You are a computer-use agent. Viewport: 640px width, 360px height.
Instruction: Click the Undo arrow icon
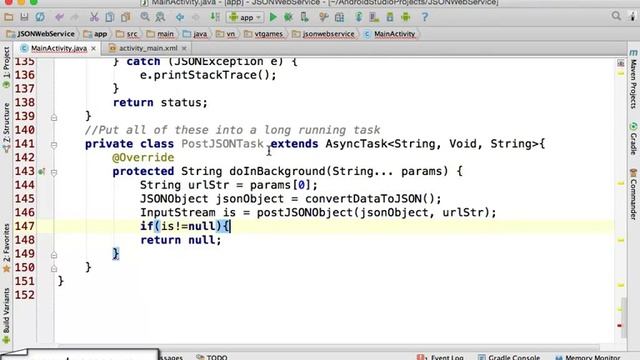[x=59, y=17]
